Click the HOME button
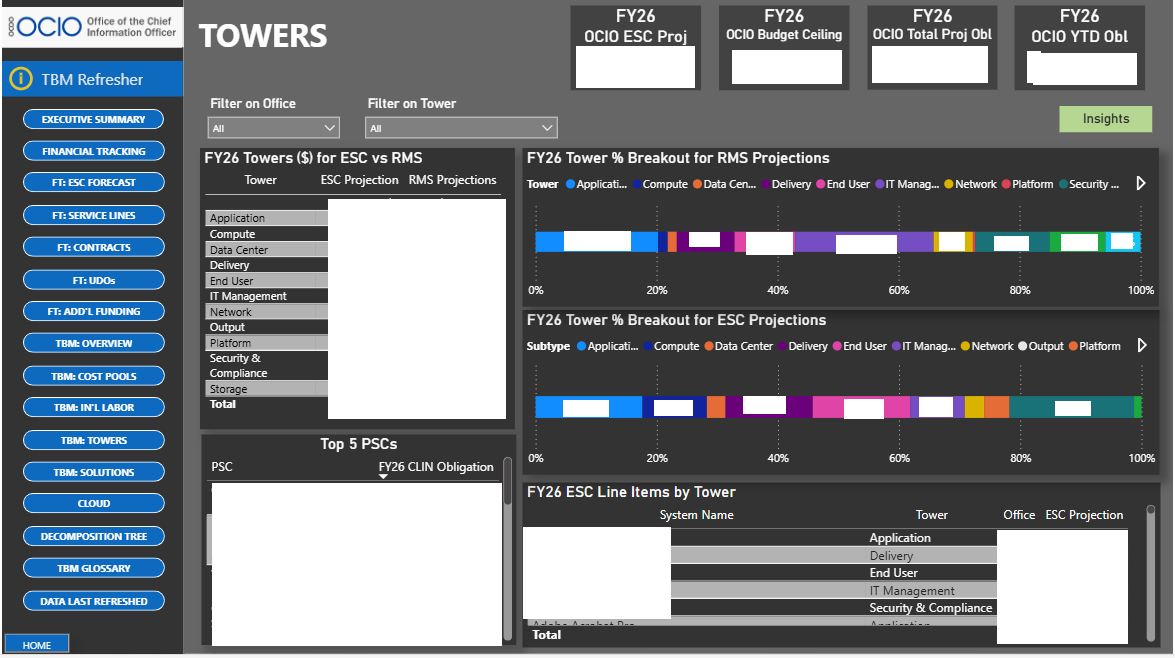The image size is (1175, 658). [x=37, y=645]
